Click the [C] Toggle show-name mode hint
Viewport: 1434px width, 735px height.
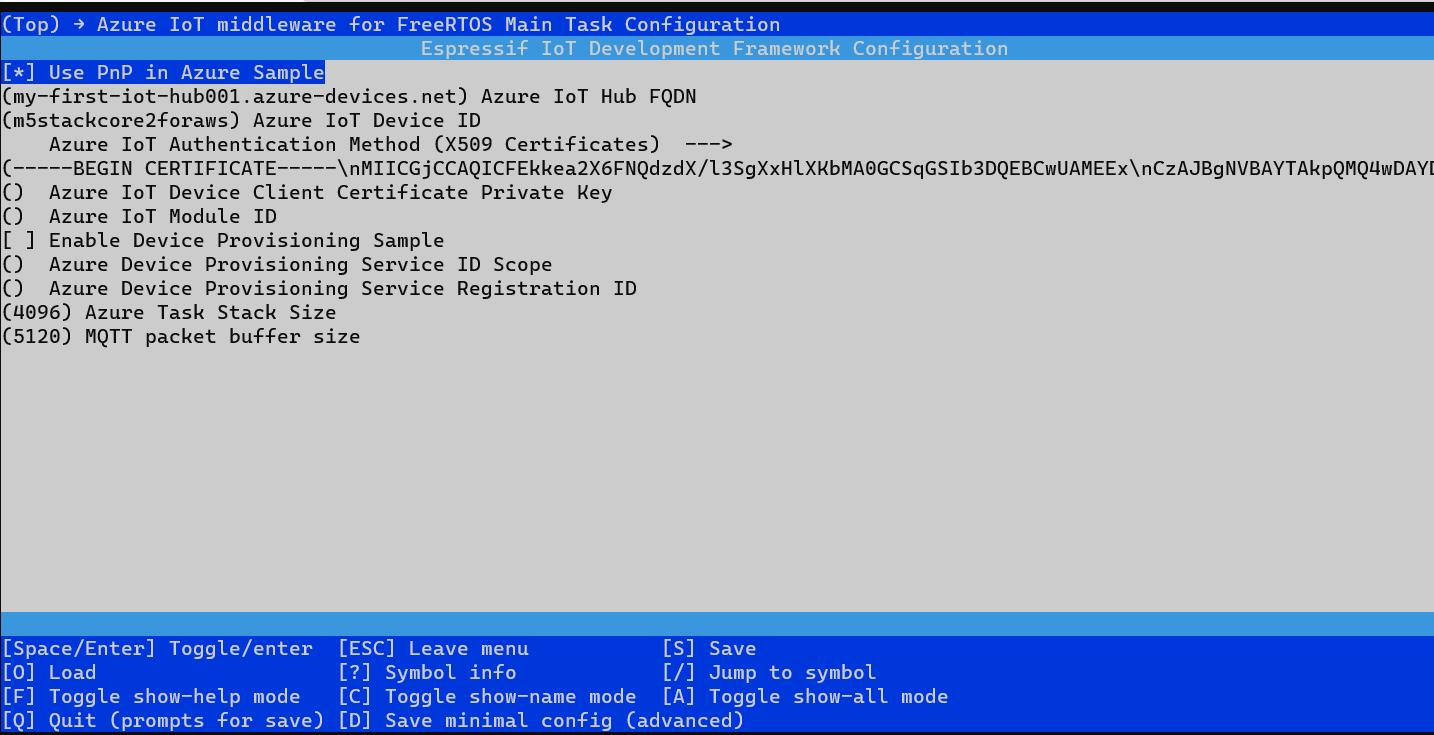click(x=487, y=696)
